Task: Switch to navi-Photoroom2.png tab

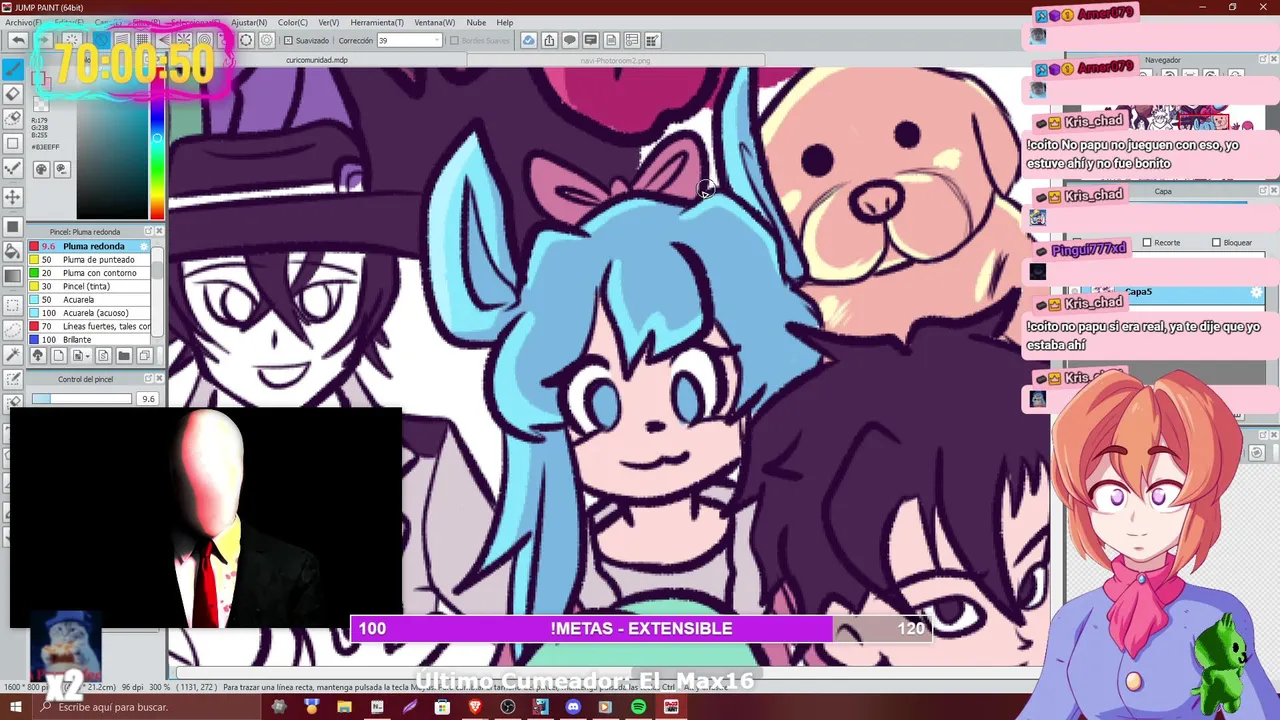Action: [x=615, y=60]
